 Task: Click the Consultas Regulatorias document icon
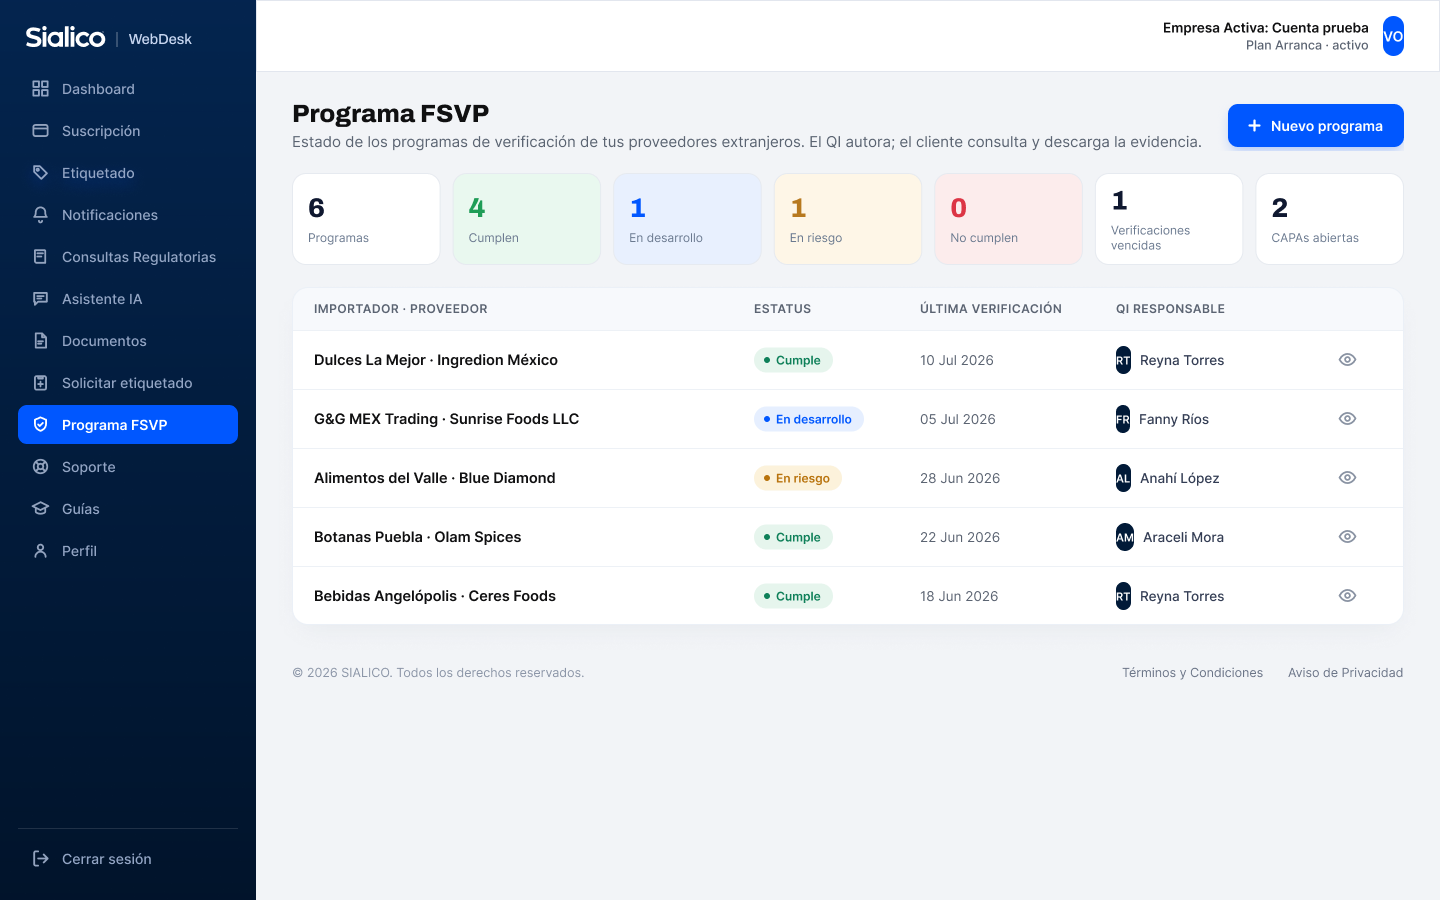point(40,257)
